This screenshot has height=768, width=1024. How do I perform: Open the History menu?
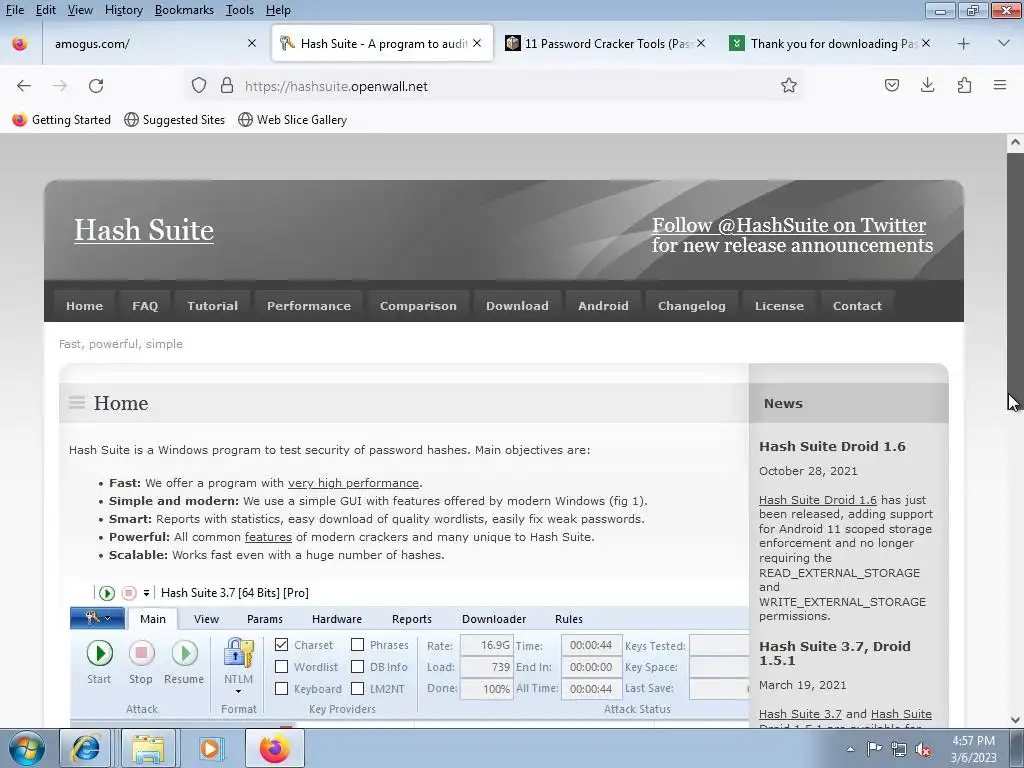point(123,10)
